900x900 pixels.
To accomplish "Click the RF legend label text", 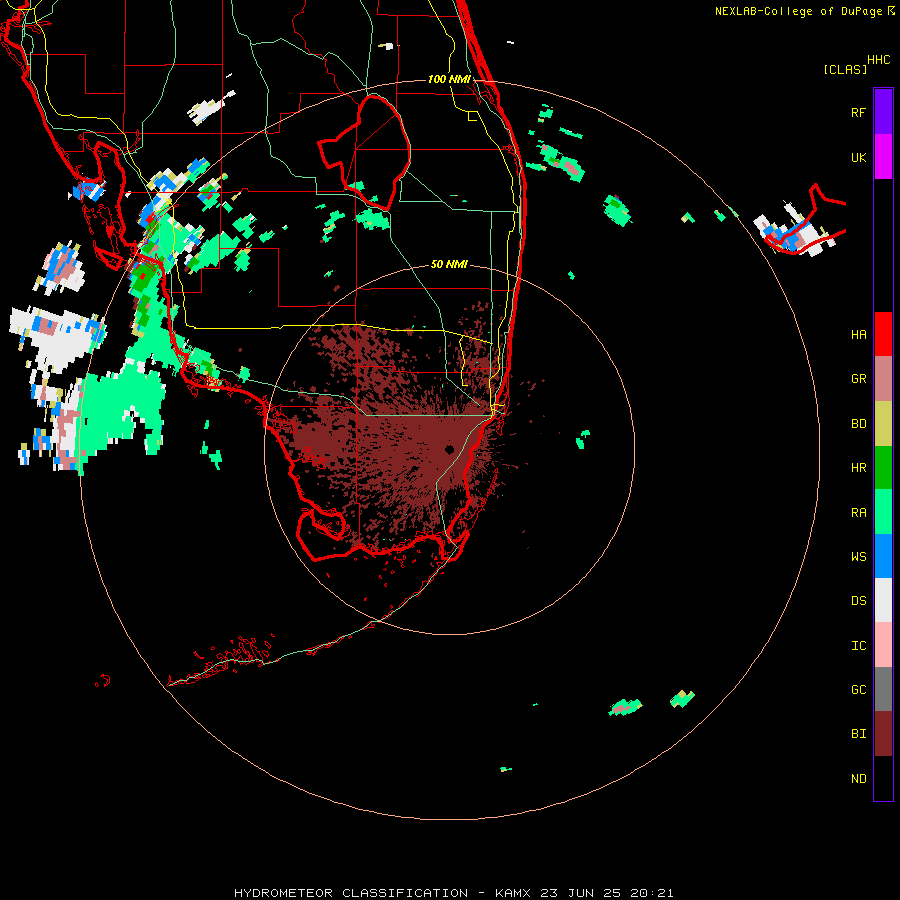I will (x=858, y=112).
